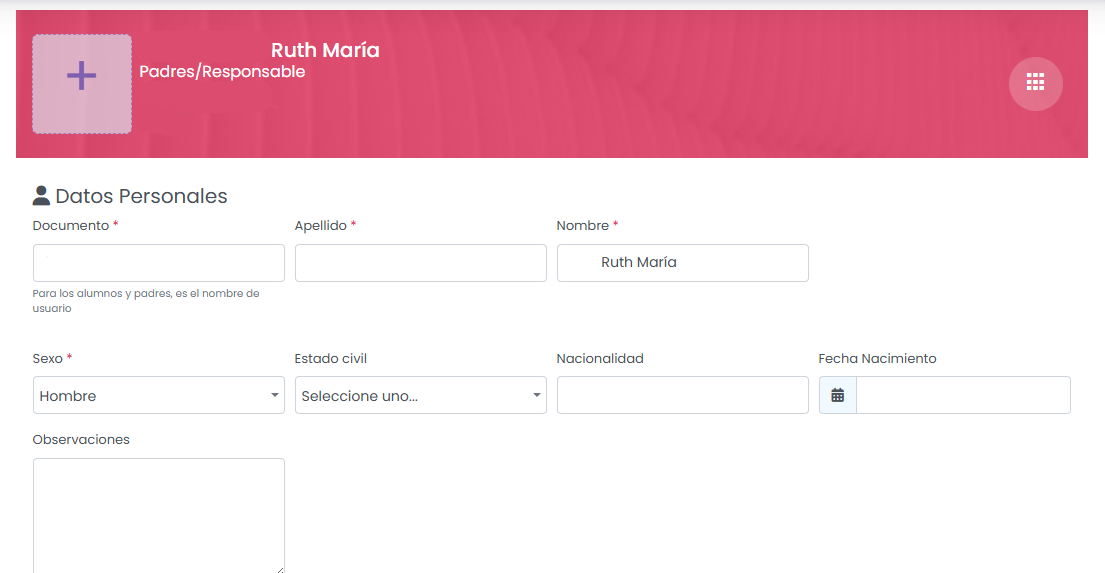Click the Ruth María header name

325,50
